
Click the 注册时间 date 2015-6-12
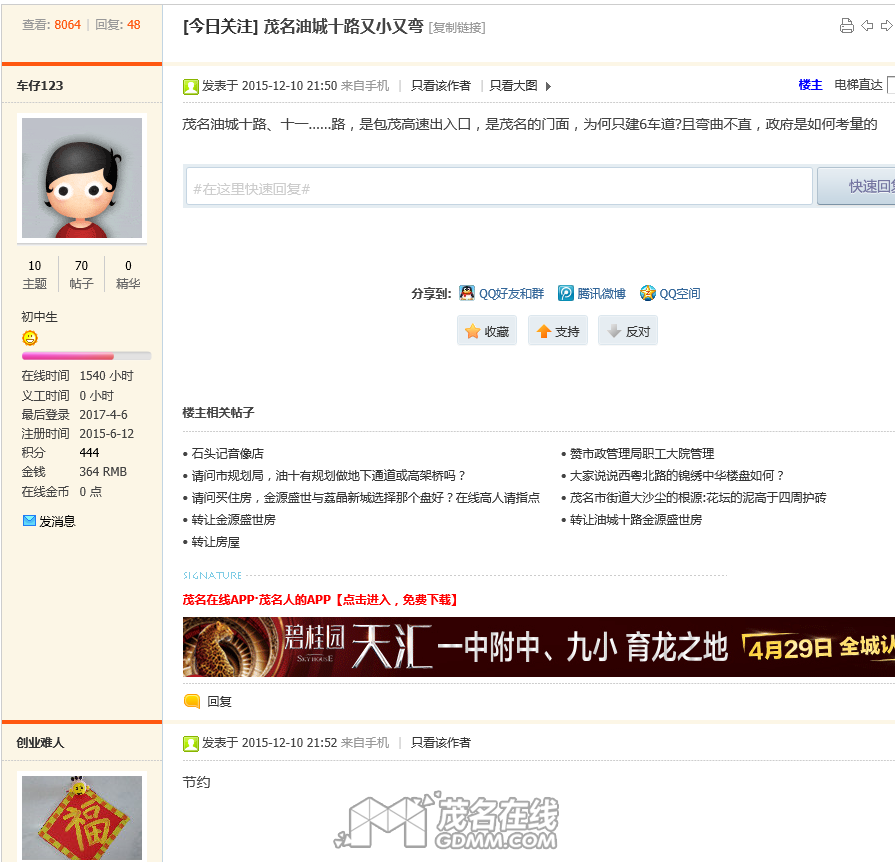(x=107, y=433)
